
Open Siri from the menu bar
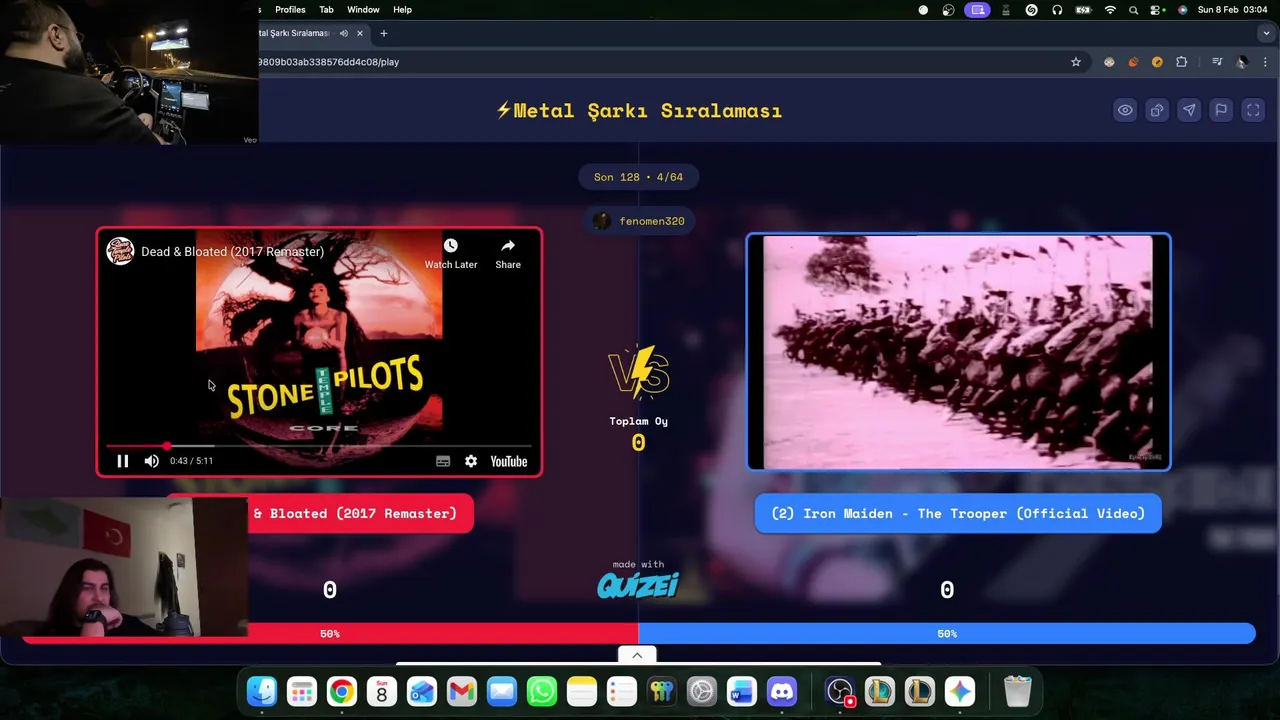tap(1183, 10)
